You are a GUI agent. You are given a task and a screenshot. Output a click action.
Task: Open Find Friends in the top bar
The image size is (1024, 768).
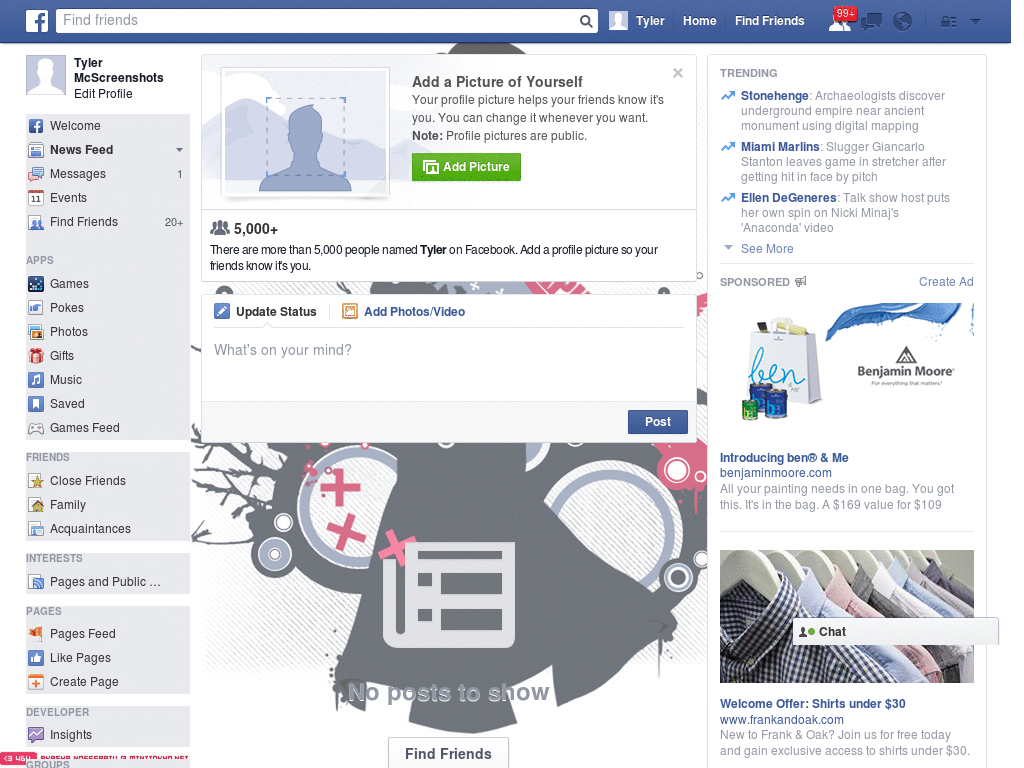tap(769, 21)
